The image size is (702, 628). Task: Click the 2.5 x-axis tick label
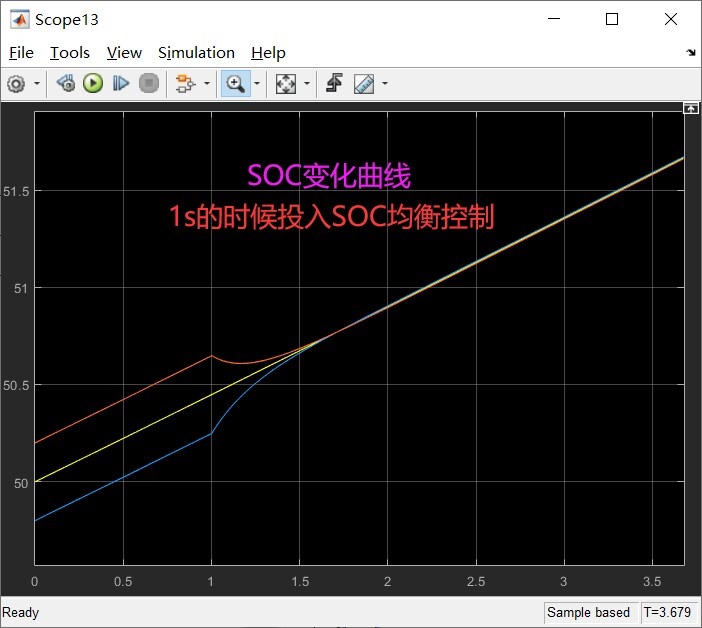tap(476, 581)
